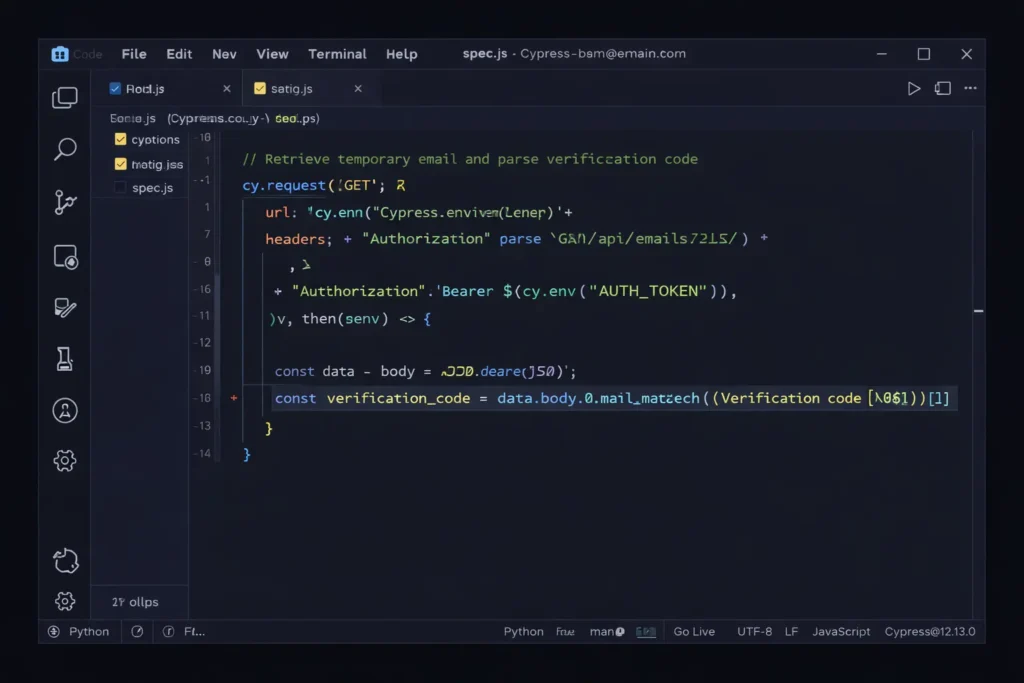The image size is (1024, 683).
Task: Split the editor into two panes
Action: click(x=942, y=88)
